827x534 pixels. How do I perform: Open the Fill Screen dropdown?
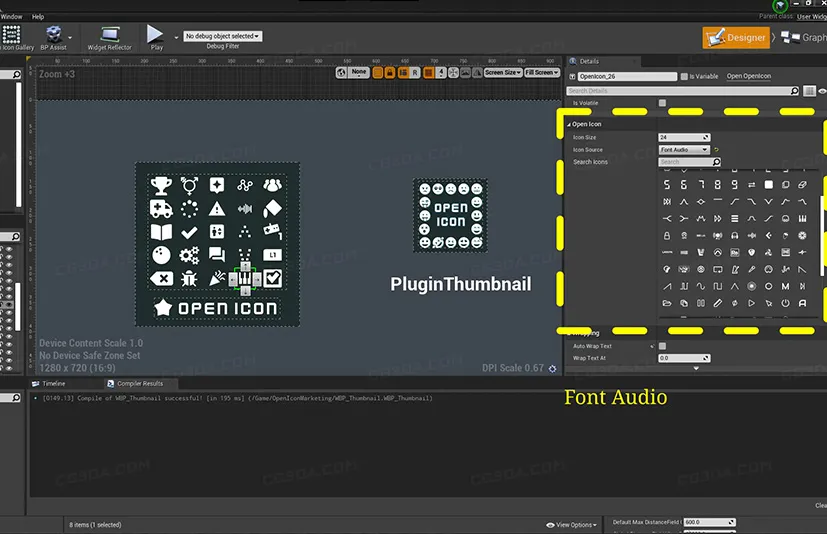[x=542, y=72]
